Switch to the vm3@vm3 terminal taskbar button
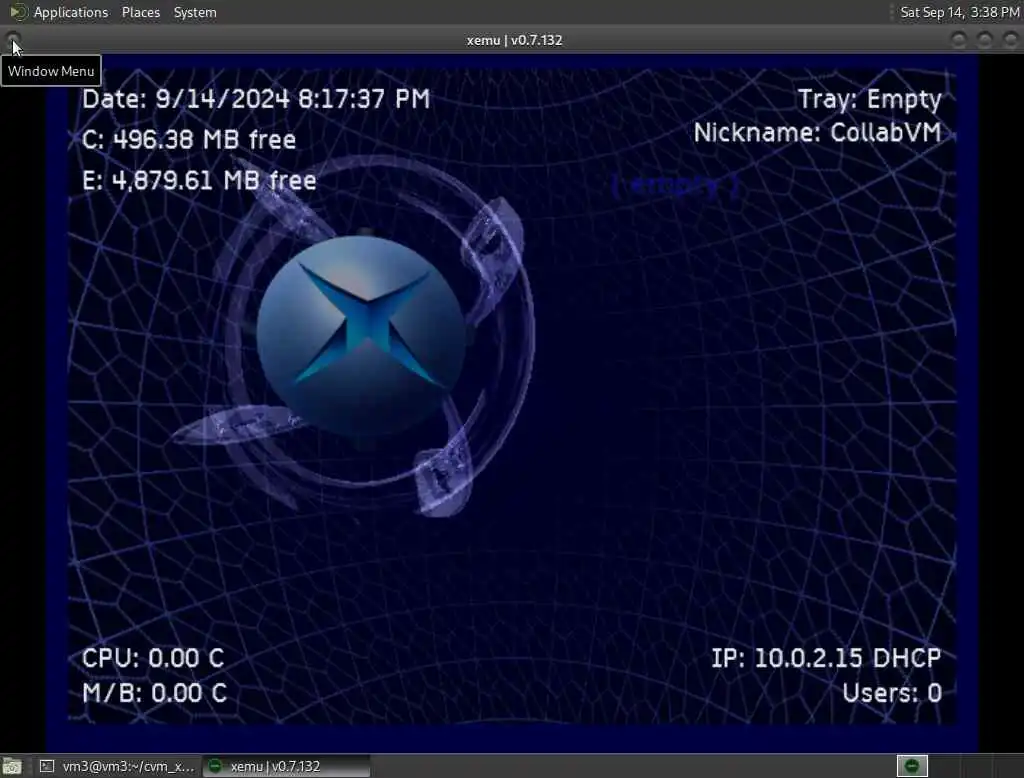The image size is (1024, 778). click(117, 766)
